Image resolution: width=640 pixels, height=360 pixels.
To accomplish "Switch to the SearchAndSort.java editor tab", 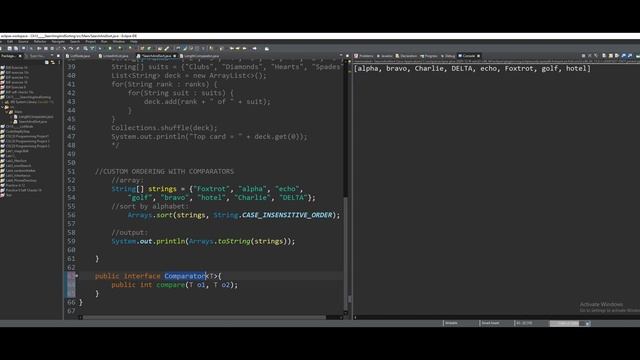I will (x=156, y=56).
